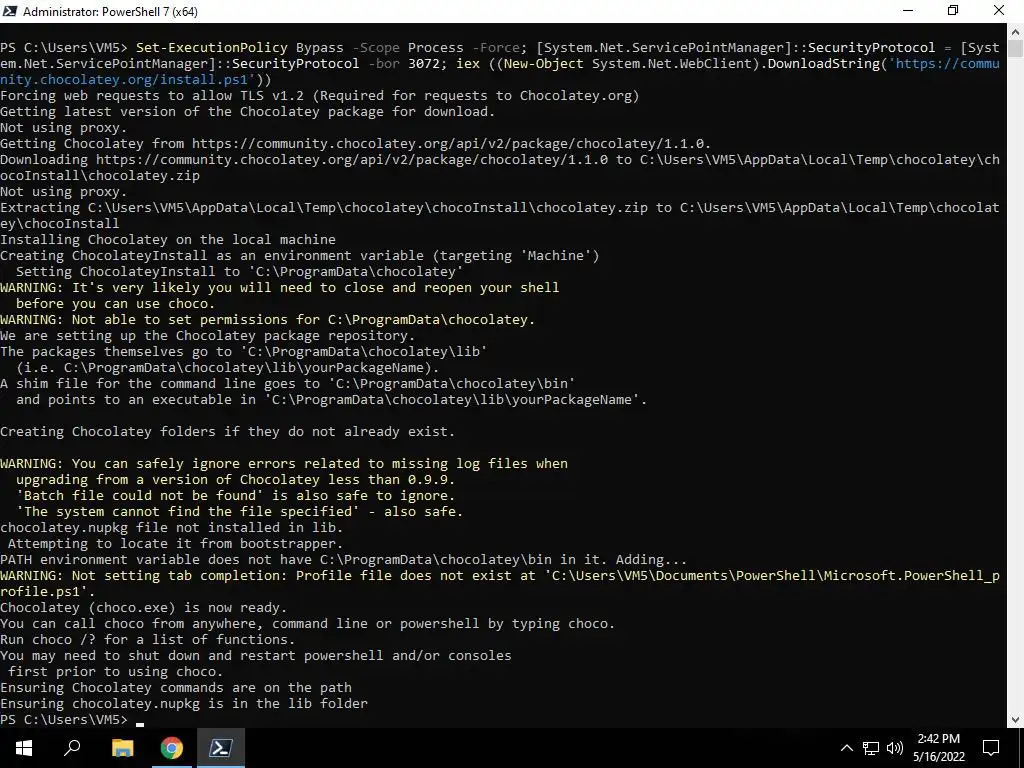Click the 'before you can use choco.' warning line
Image resolution: width=1024 pixels, height=768 pixels.
pos(115,304)
